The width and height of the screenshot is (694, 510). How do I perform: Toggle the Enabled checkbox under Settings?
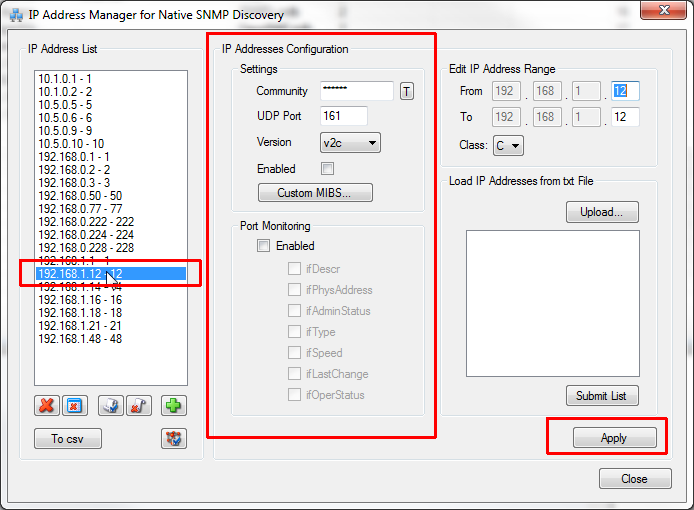(x=327, y=168)
